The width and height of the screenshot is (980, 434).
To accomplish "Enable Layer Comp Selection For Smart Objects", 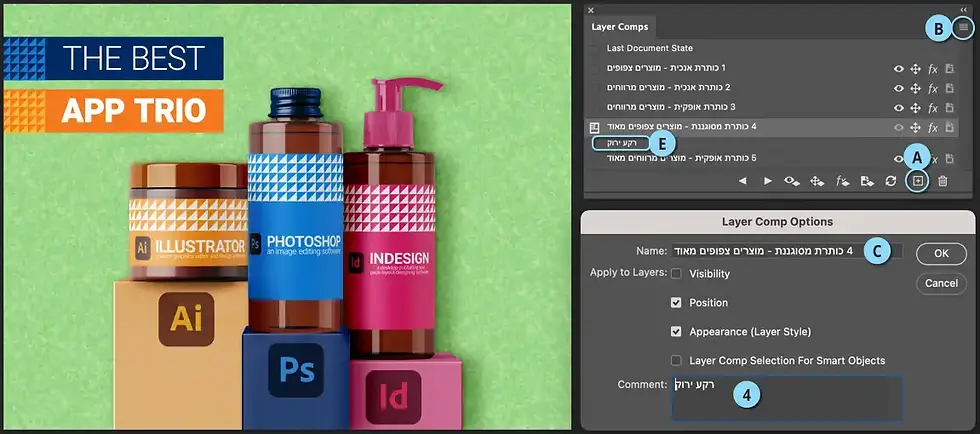I will [676, 361].
